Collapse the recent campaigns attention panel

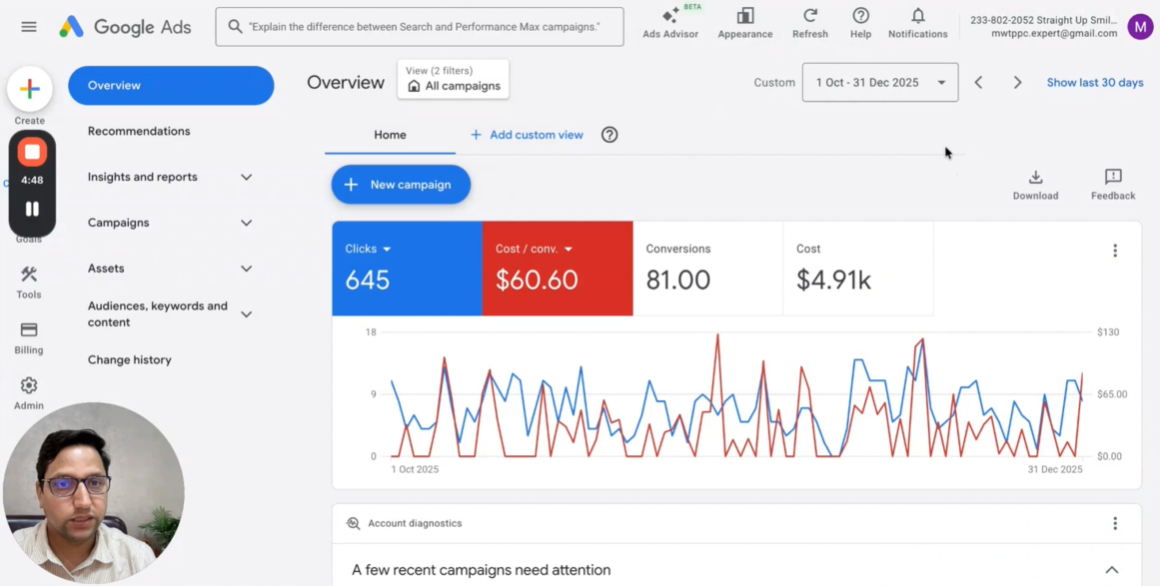(x=1111, y=570)
